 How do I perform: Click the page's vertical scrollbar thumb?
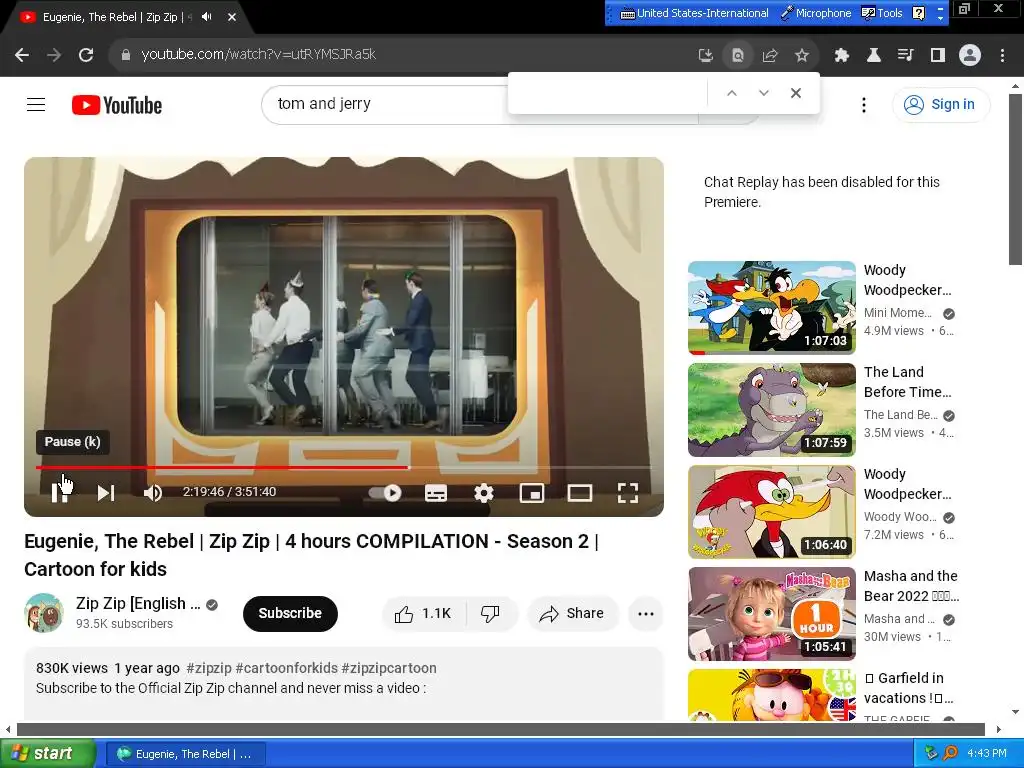pyautogui.click(x=1015, y=179)
